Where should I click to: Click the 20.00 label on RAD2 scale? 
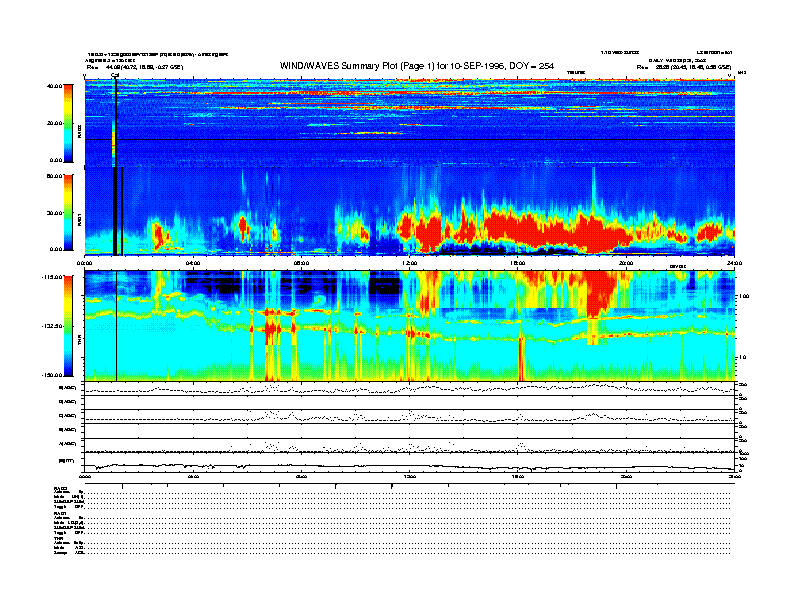coord(54,123)
